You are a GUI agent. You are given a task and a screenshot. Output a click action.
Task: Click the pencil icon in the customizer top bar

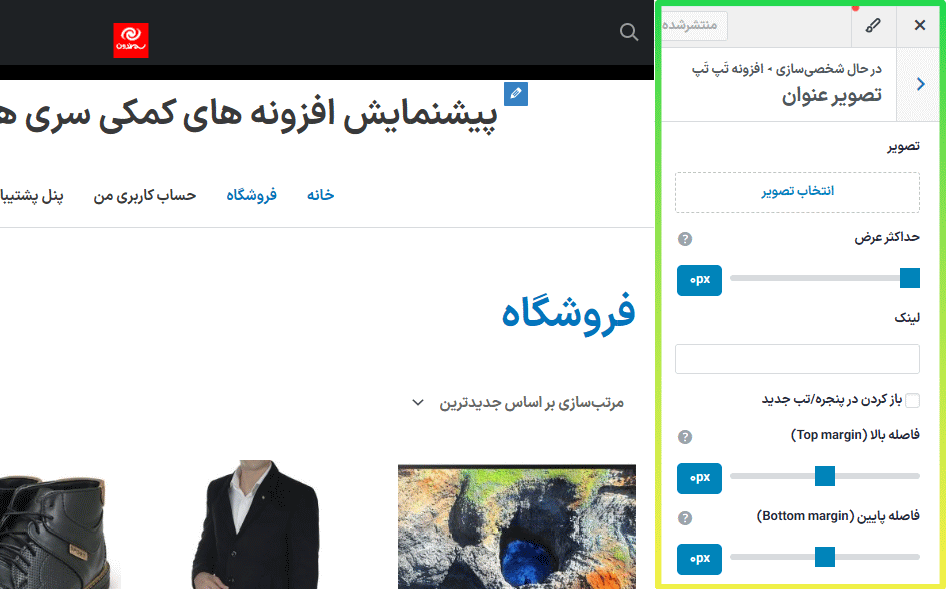pyautogui.click(x=874, y=25)
